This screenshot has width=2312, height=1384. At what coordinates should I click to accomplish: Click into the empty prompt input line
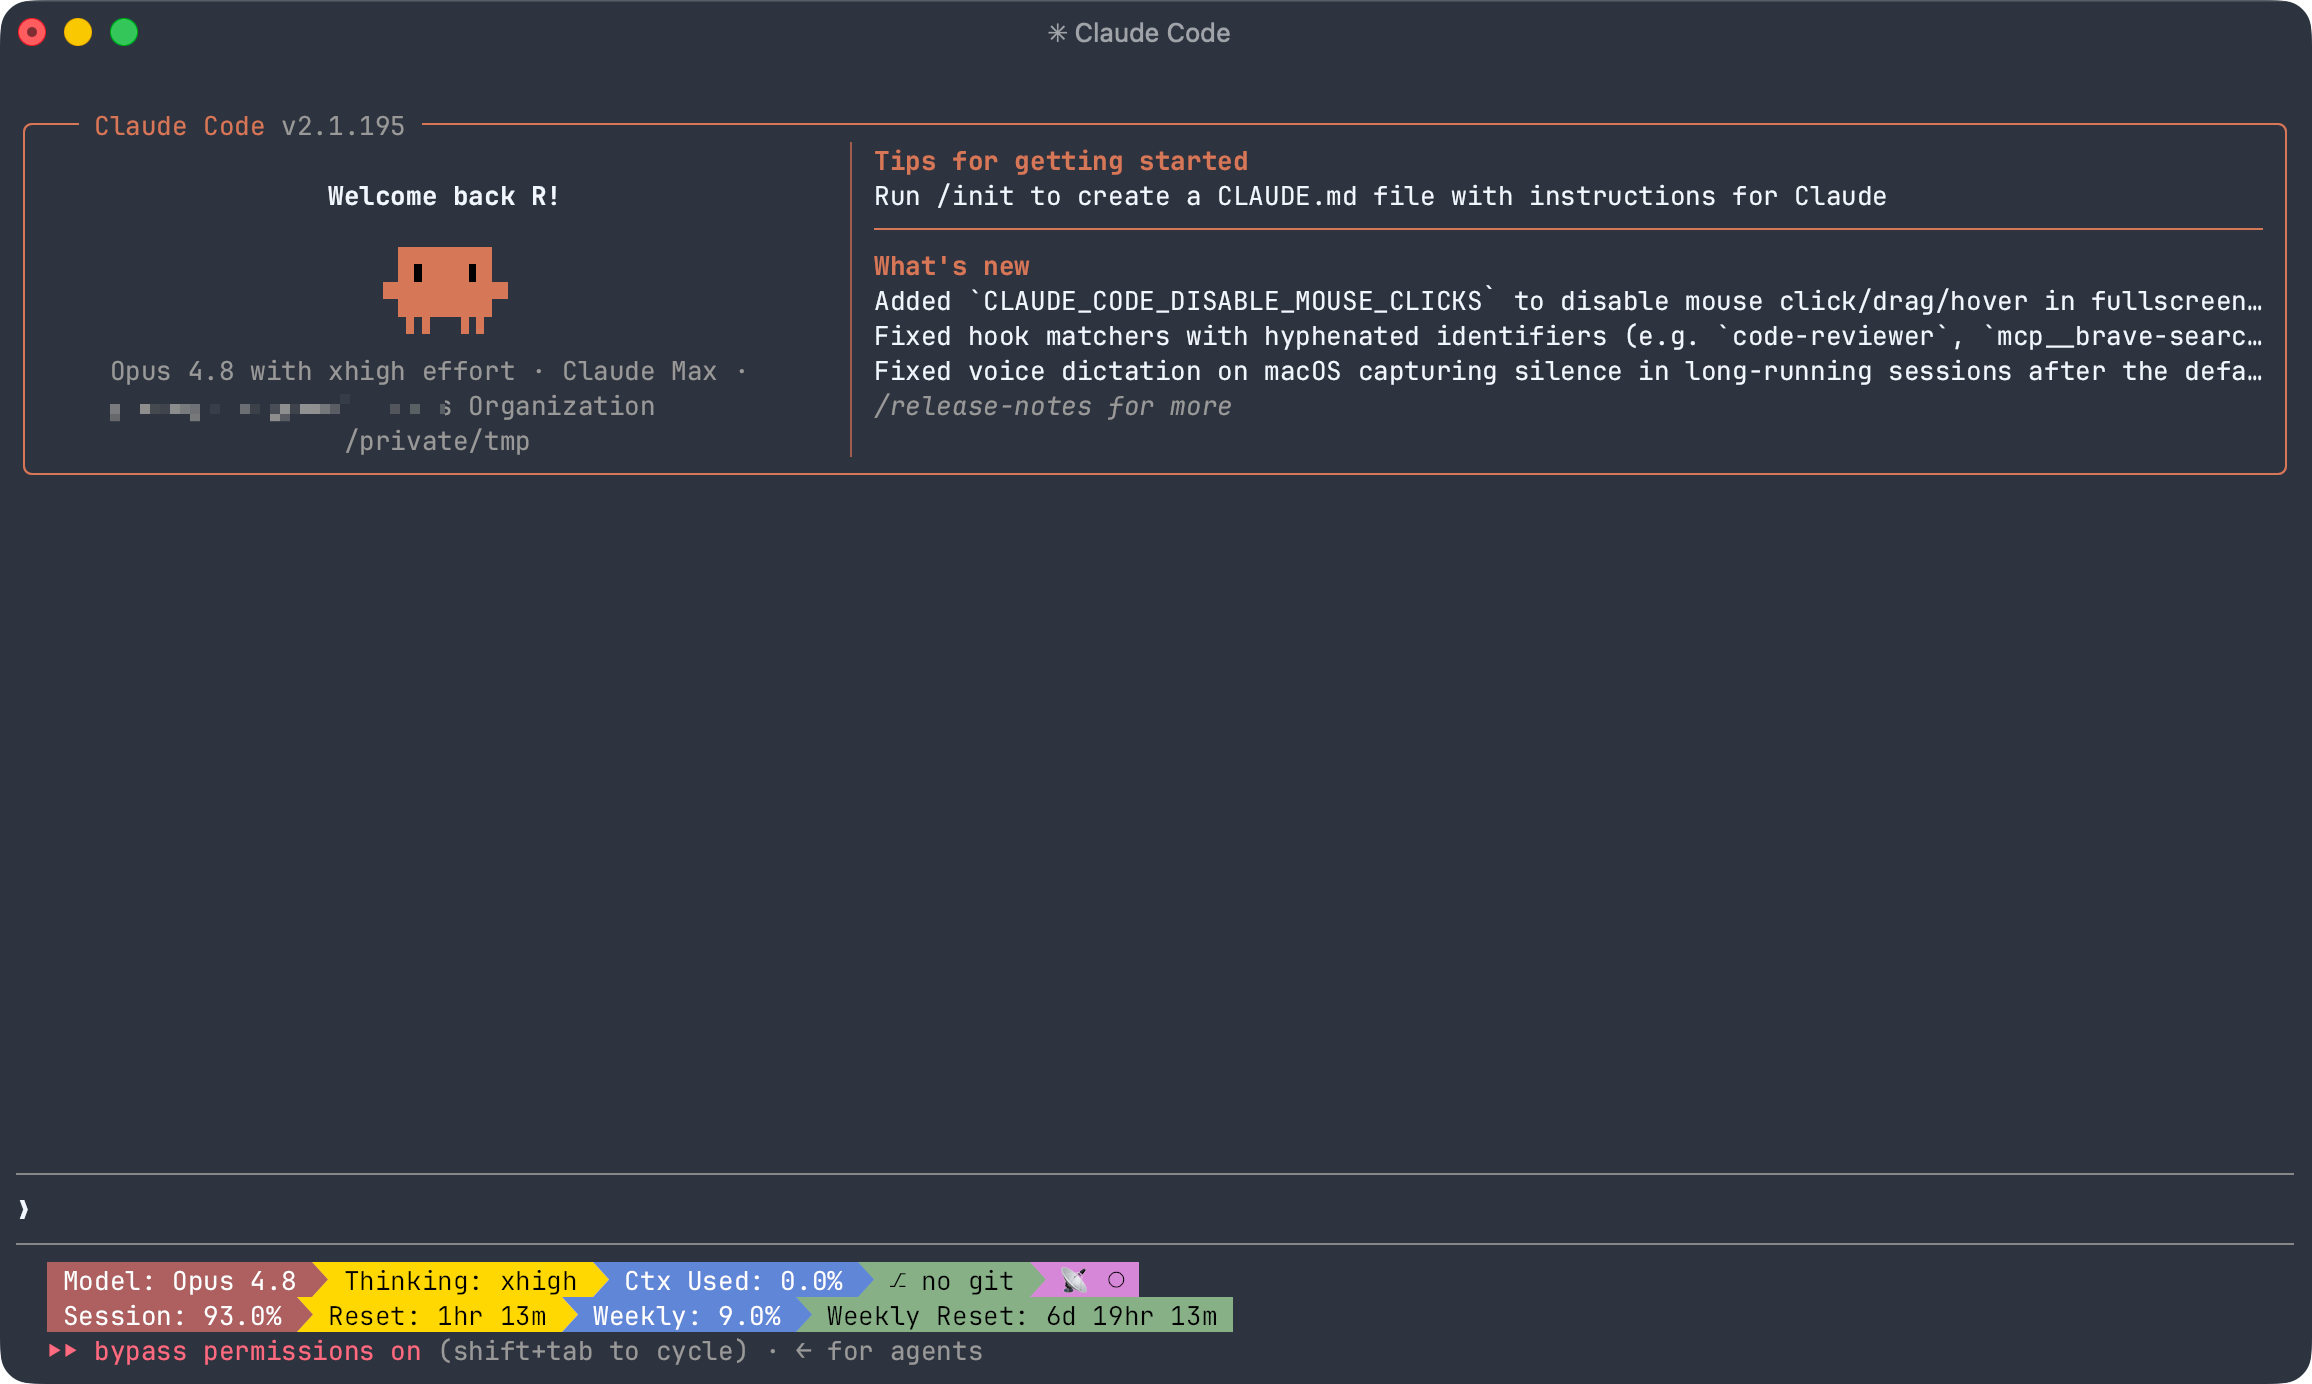(x=1155, y=1209)
